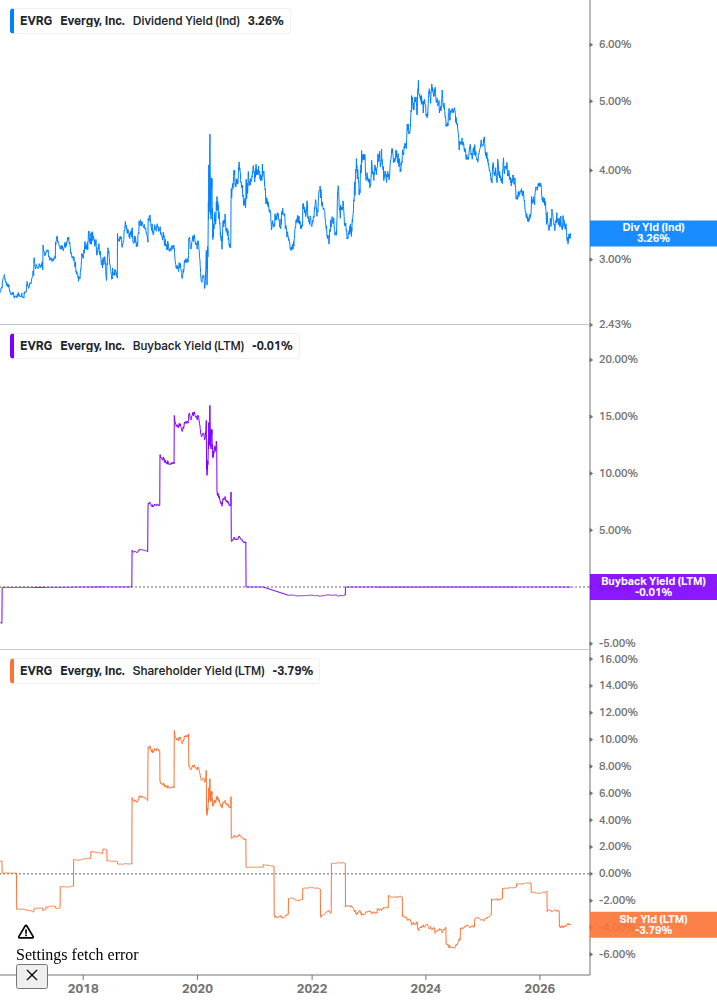
Task: Click the -3.79% value in Shareholder Yield legend
Action: pyautogui.click(x=293, y=671)
